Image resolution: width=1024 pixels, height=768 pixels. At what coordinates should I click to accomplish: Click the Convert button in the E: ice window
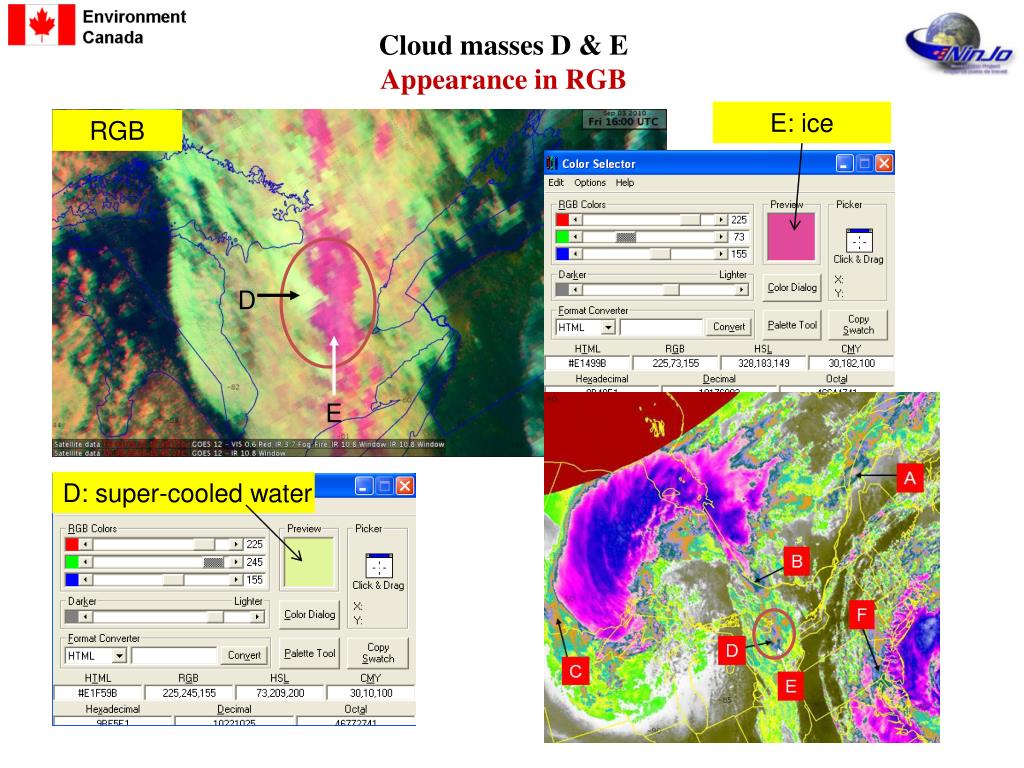coord(729,327)
